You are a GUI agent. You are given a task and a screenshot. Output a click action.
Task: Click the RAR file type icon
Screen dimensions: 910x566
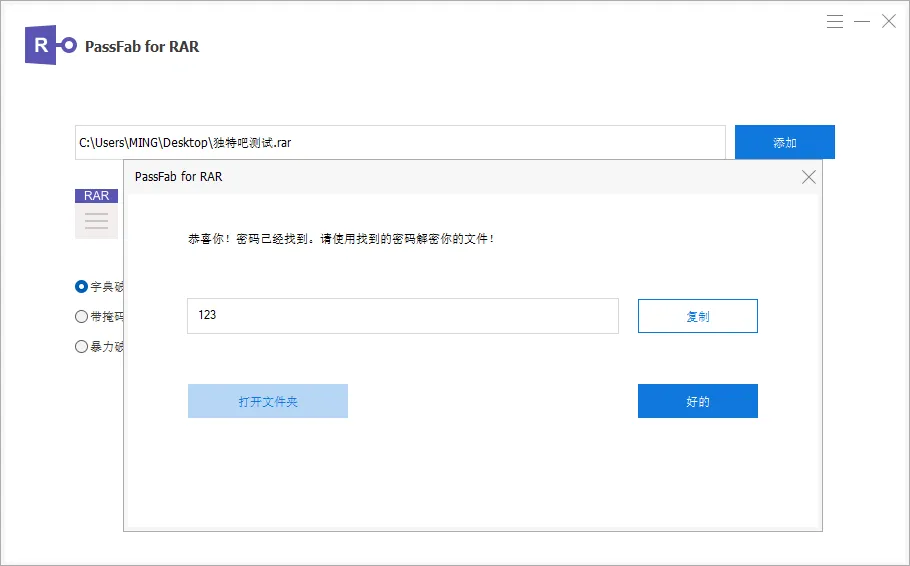pos(96,214)
